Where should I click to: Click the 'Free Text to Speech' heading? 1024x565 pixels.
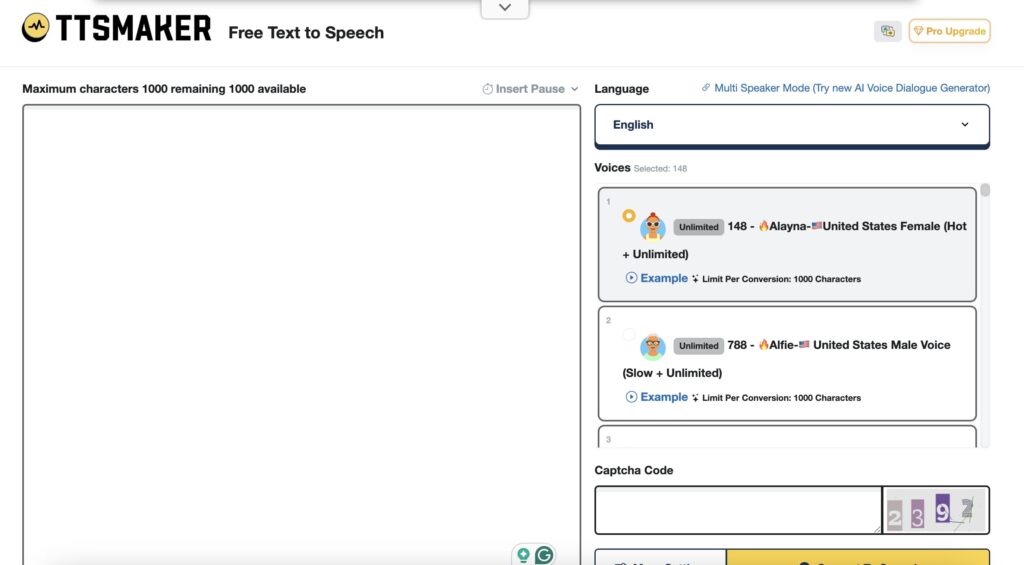(x=306, y=33)
